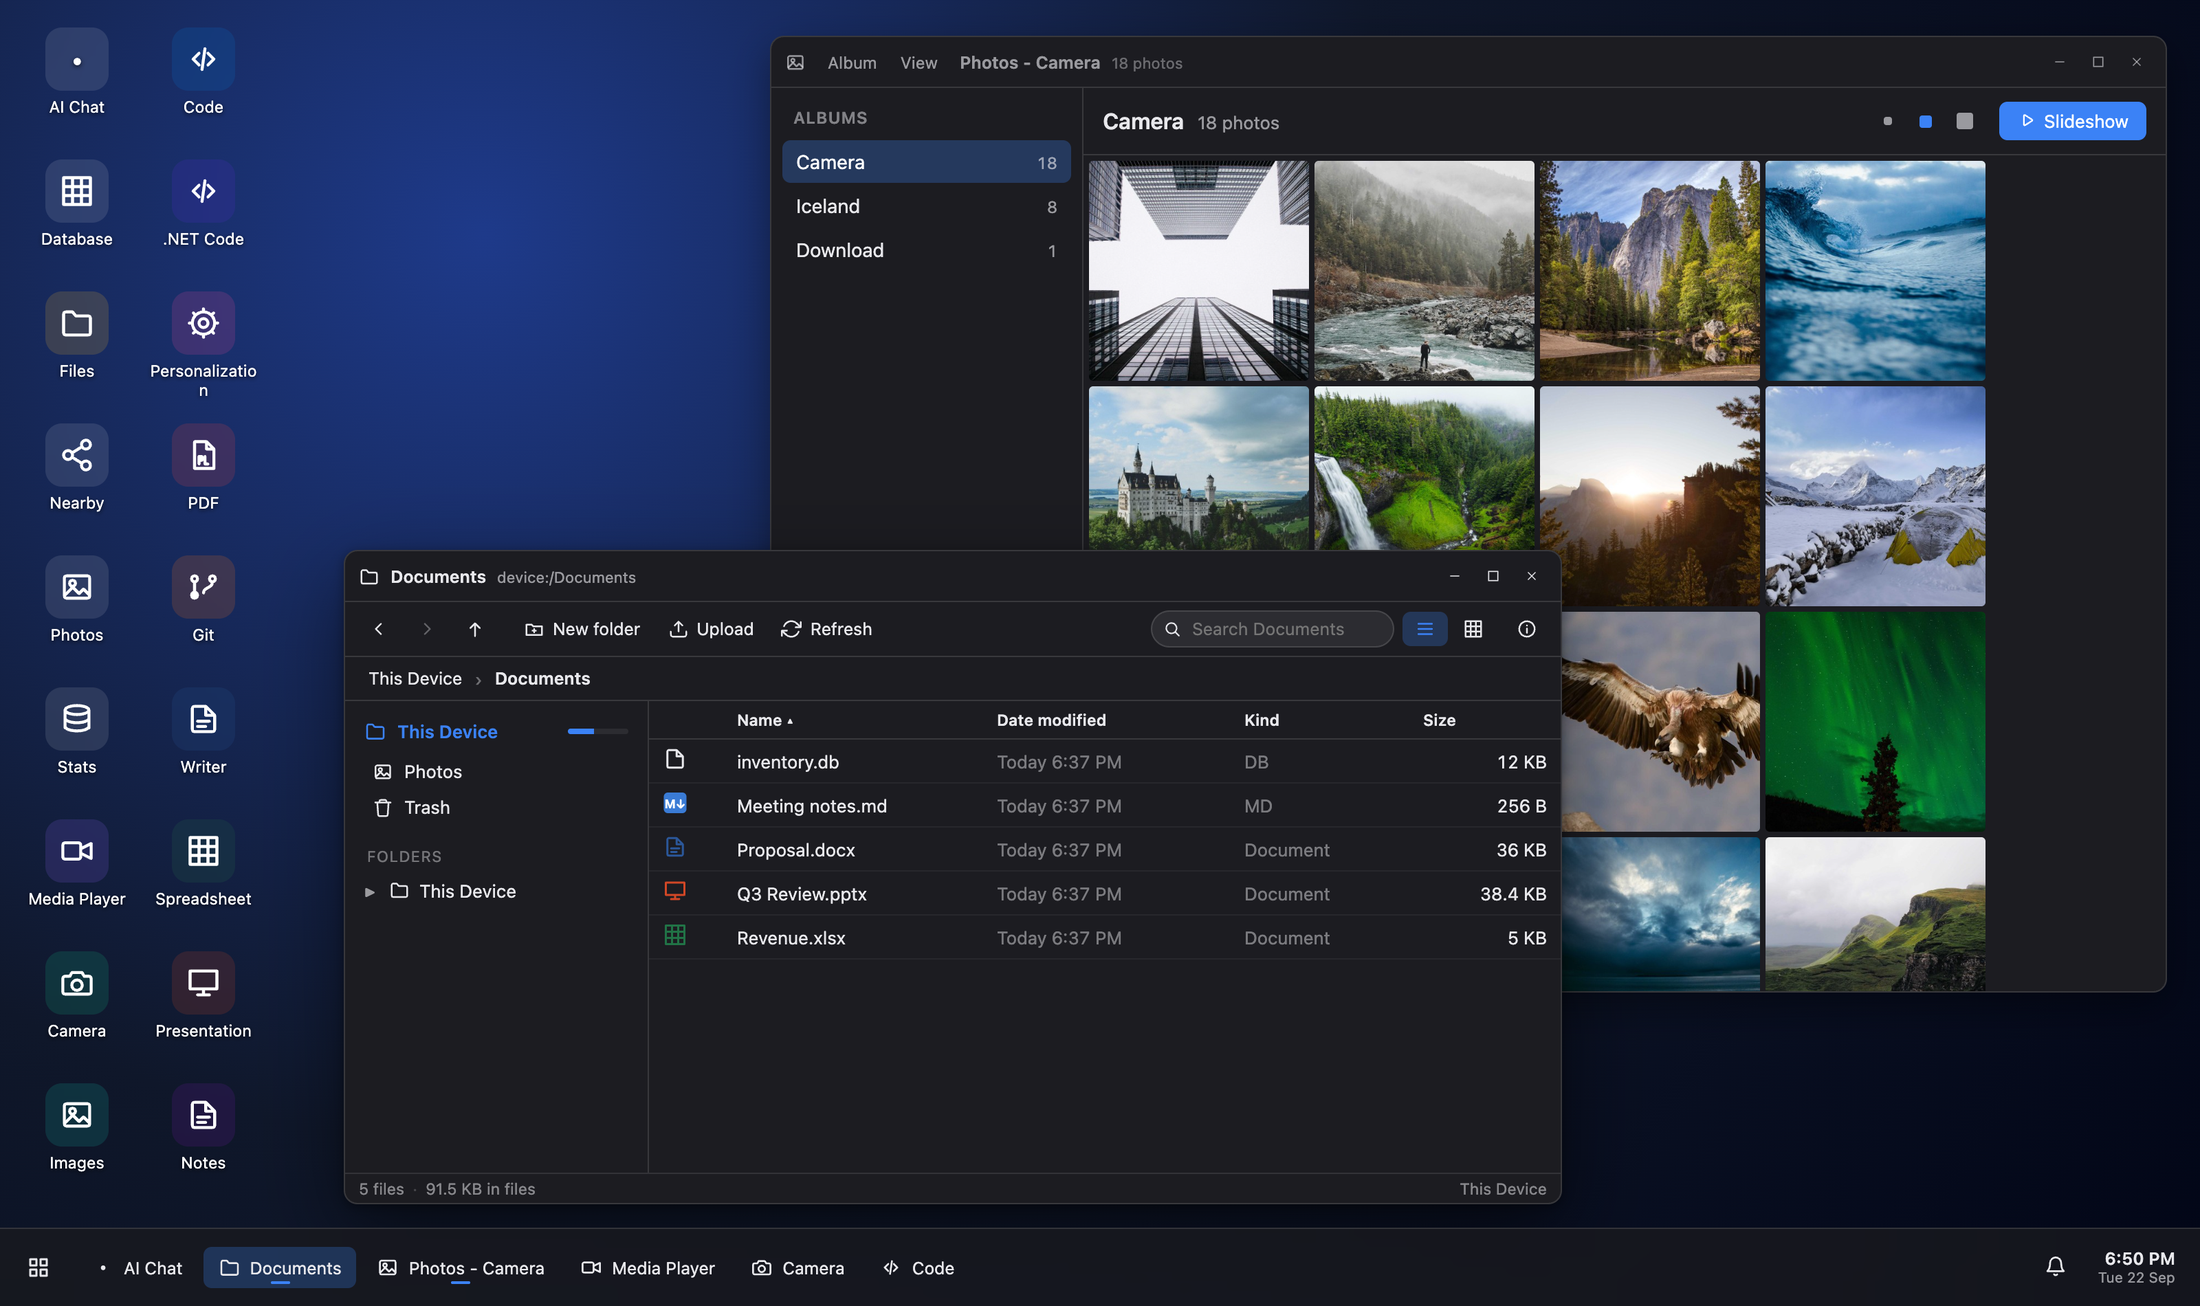This screenshot has height=1306, width=2200.
Task: Open the Code desktop icon
Action: point(203,73)
